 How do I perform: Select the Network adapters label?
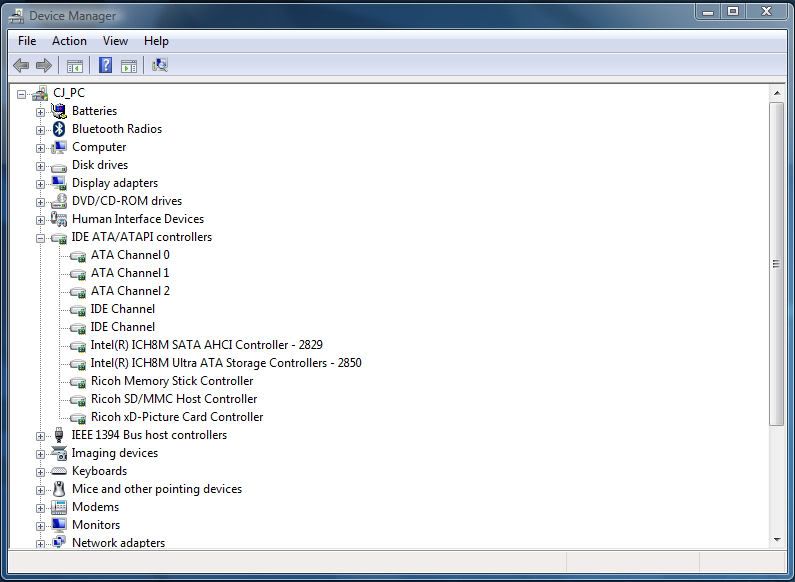point(118,542)
